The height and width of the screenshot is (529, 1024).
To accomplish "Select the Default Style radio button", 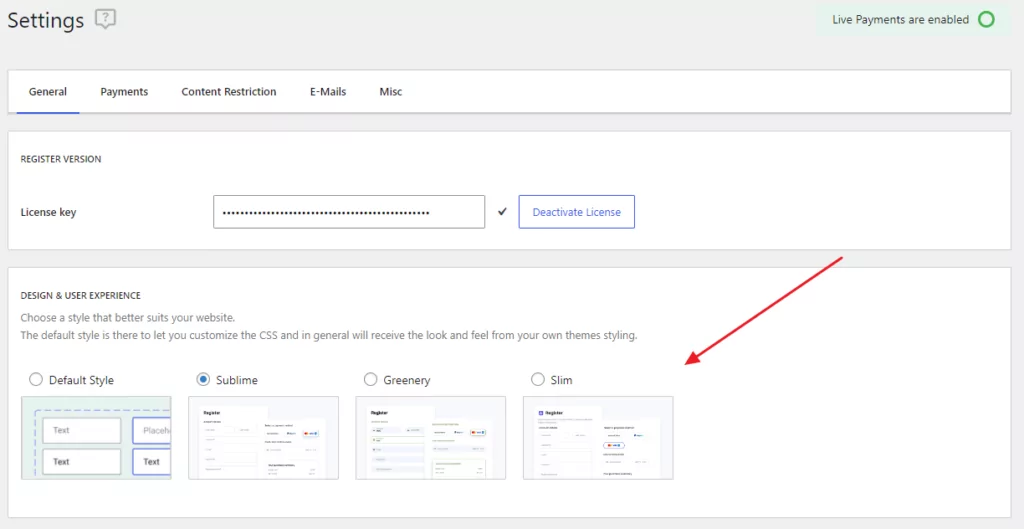I will [36, 379].
